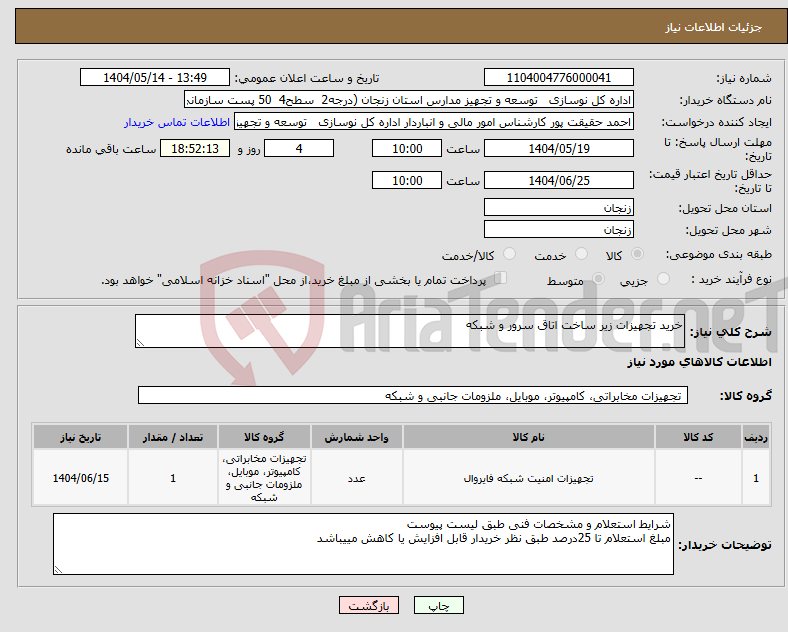Image resolution: width=788 pixels, height=632 pixels.
Task: Click the گروه کالا column header in table
Action: (264, 437)
